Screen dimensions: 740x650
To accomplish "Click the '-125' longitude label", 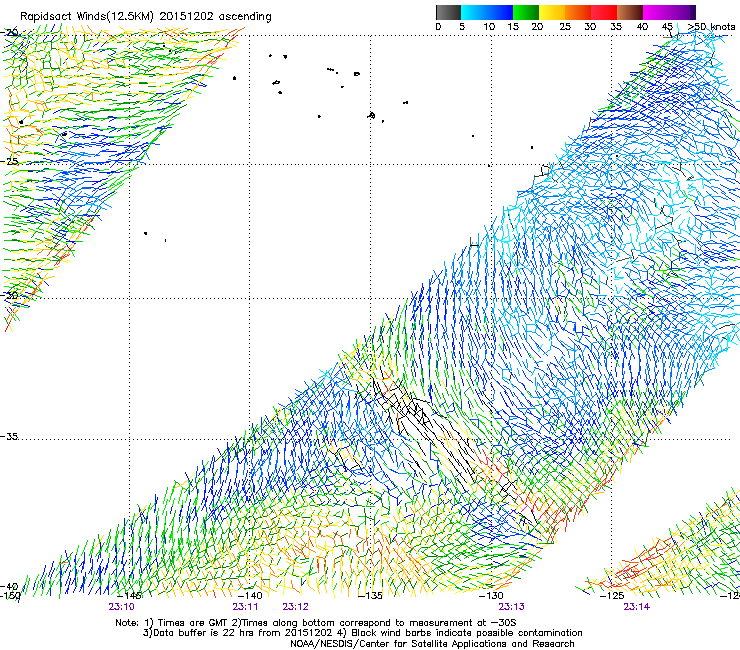I will [x=612, y=596].
